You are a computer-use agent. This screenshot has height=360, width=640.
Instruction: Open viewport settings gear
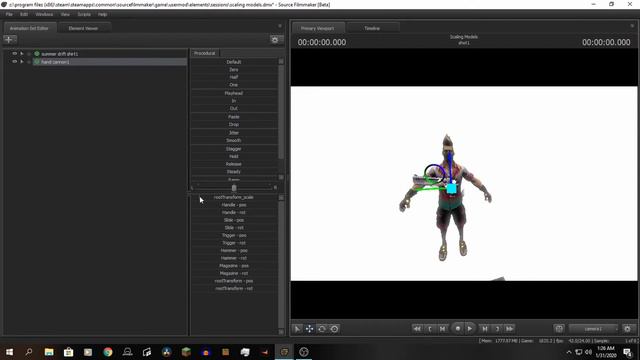(627, 329)
